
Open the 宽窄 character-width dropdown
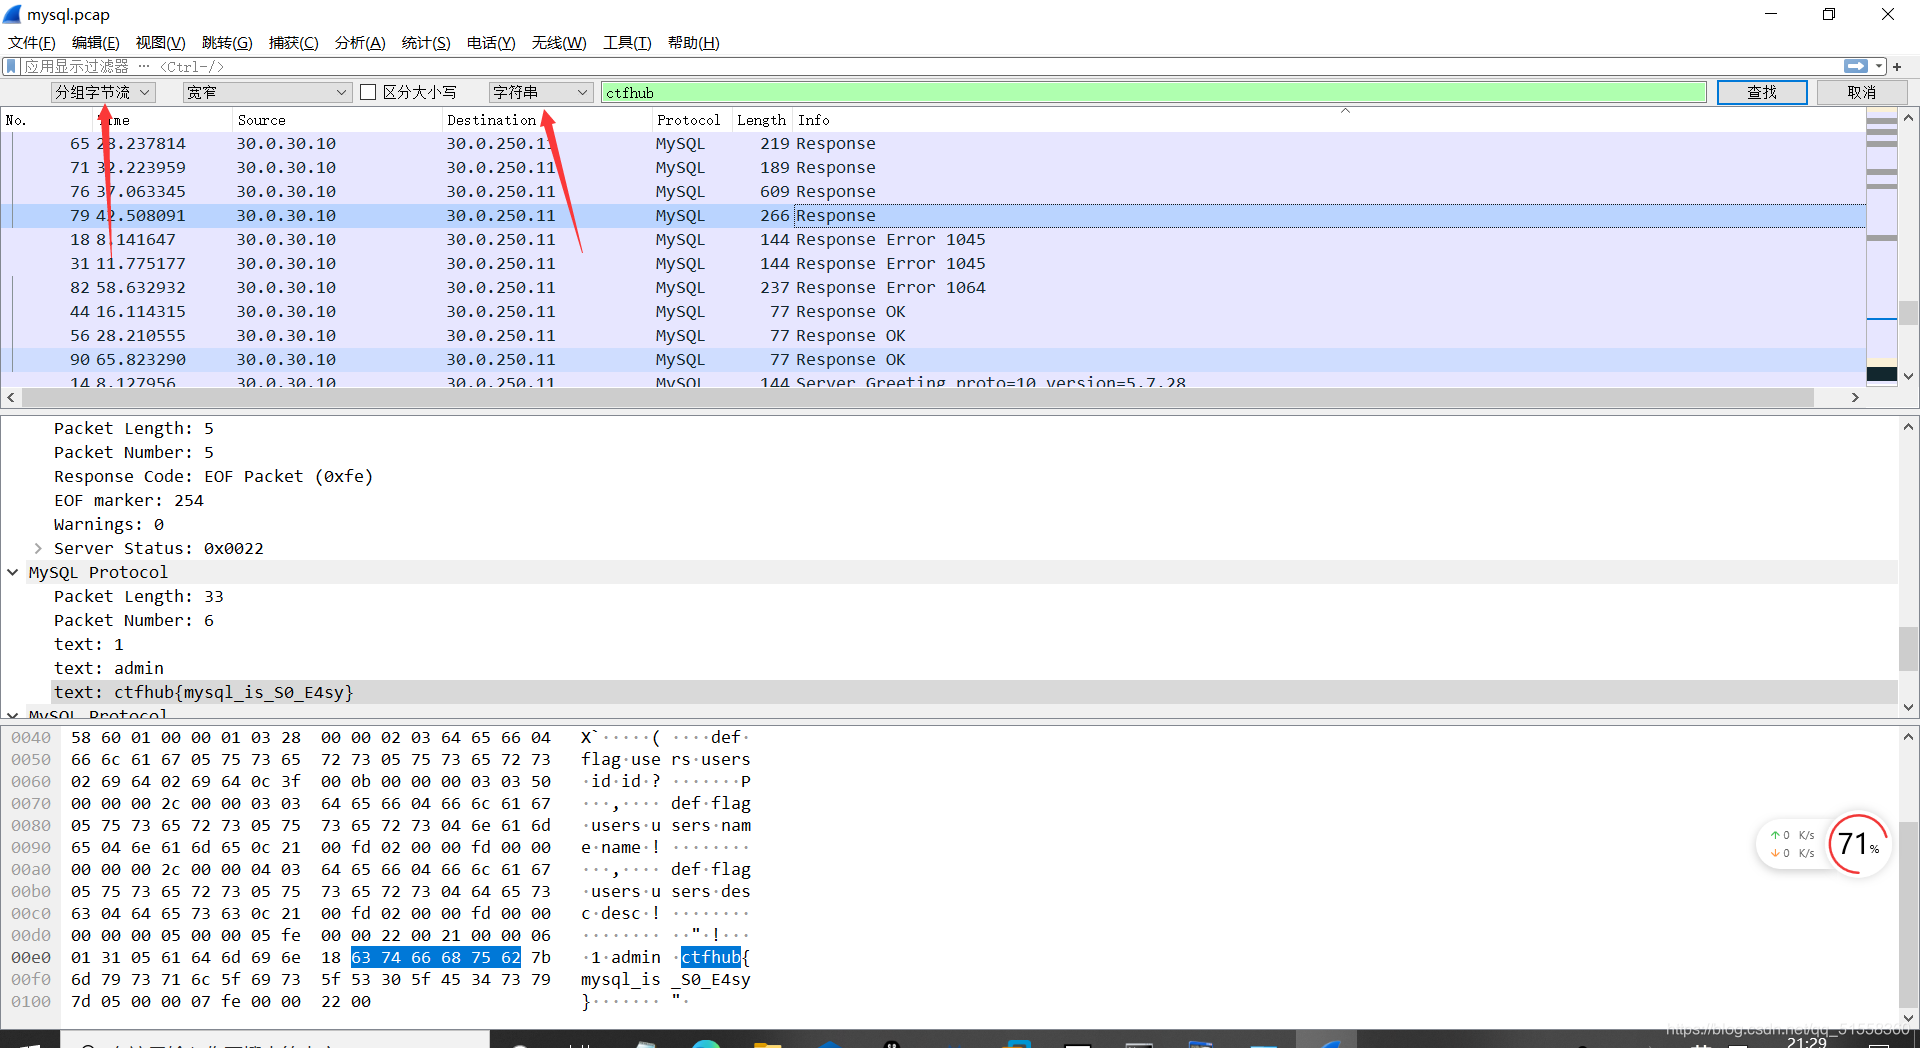tap(267, 92)
